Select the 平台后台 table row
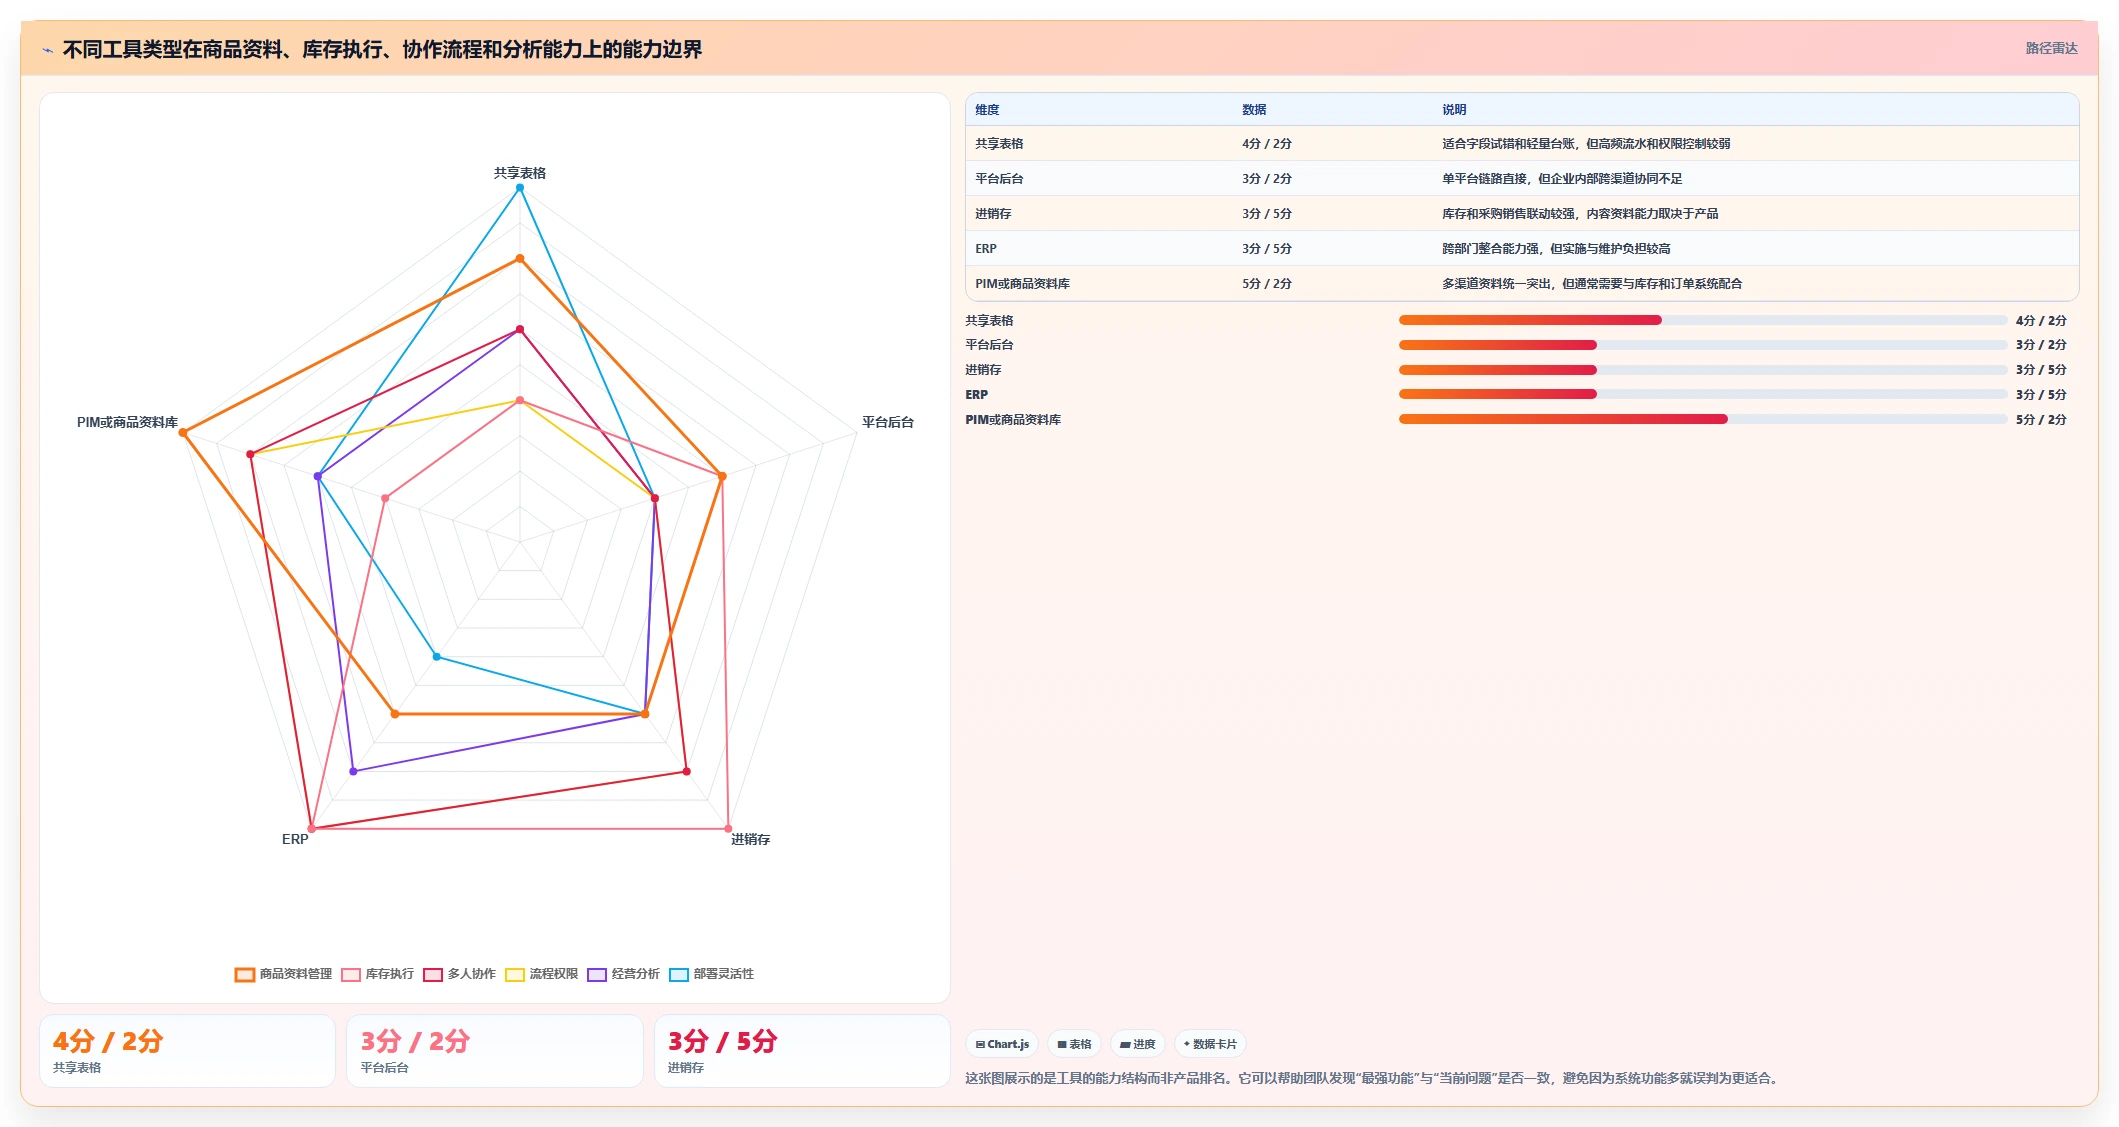The height and width of the screenshot is (1127, 2119). tap(1521, 179)
